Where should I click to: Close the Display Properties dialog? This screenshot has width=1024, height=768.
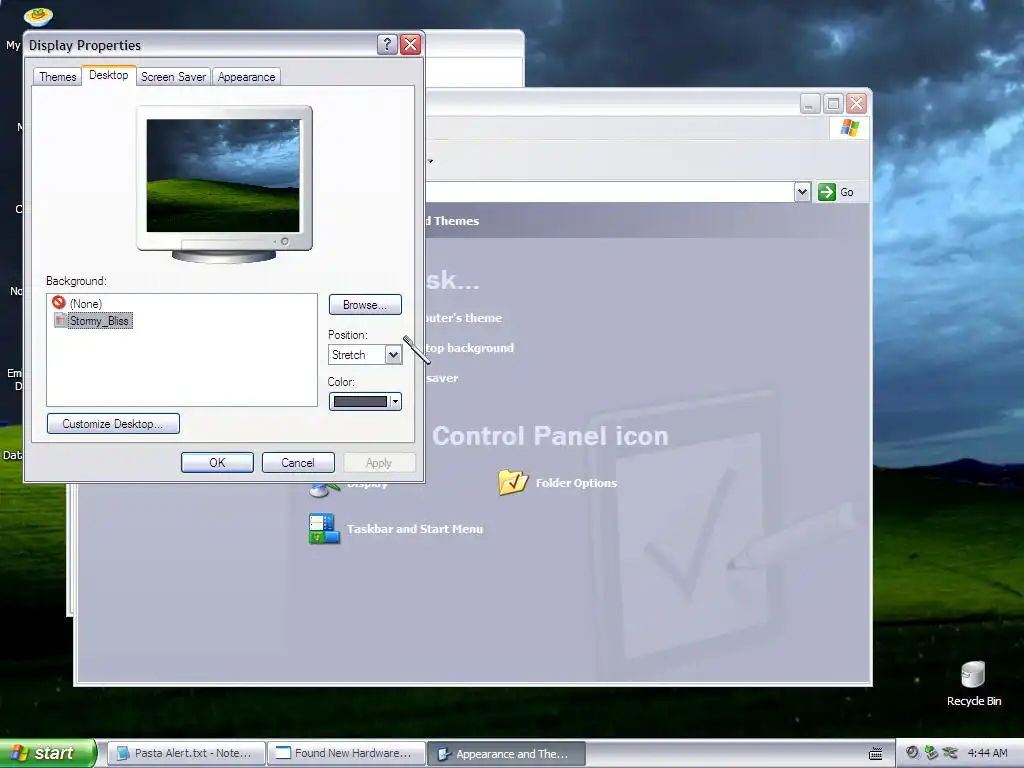tap(410, 44)
